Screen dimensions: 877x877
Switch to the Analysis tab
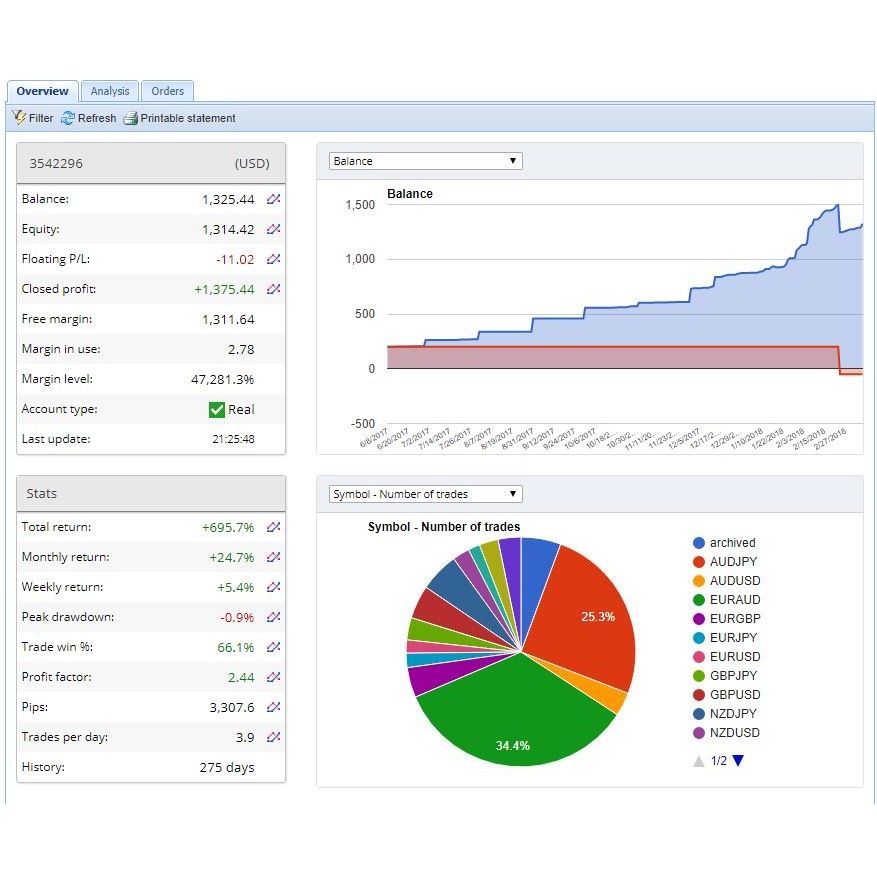[110, 91]
